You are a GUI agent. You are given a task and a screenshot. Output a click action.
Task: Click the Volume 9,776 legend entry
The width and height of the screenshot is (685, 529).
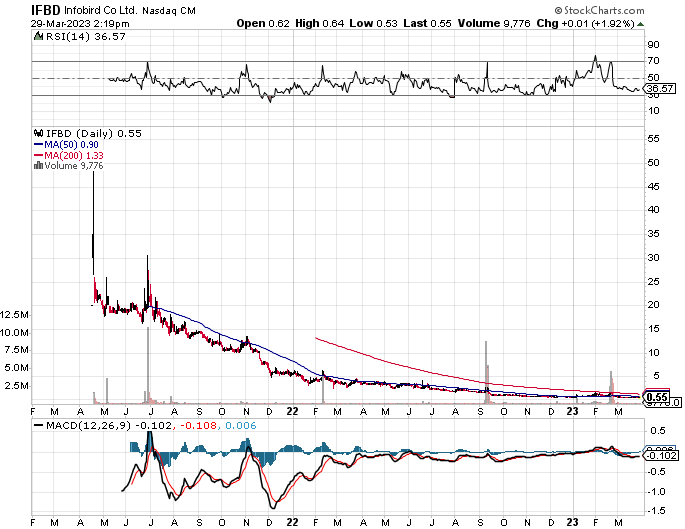point(74,166)
